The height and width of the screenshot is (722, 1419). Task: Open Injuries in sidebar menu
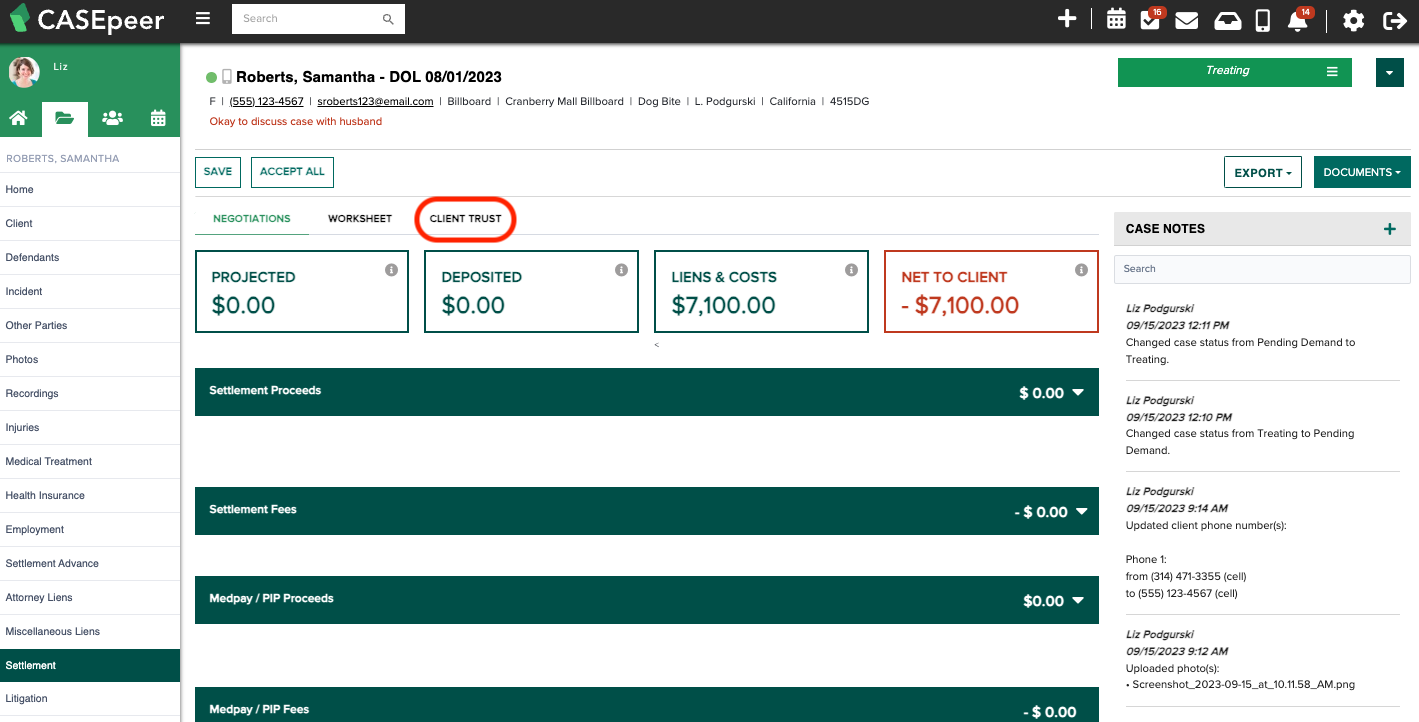(x=90, y=428)
